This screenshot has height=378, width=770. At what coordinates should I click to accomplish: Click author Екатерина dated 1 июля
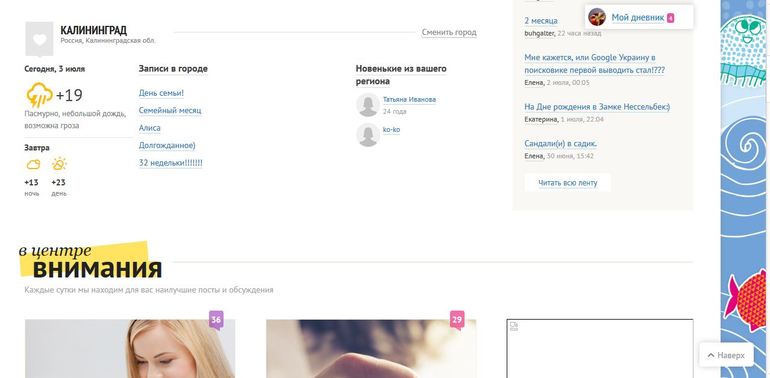click(541, 119)
